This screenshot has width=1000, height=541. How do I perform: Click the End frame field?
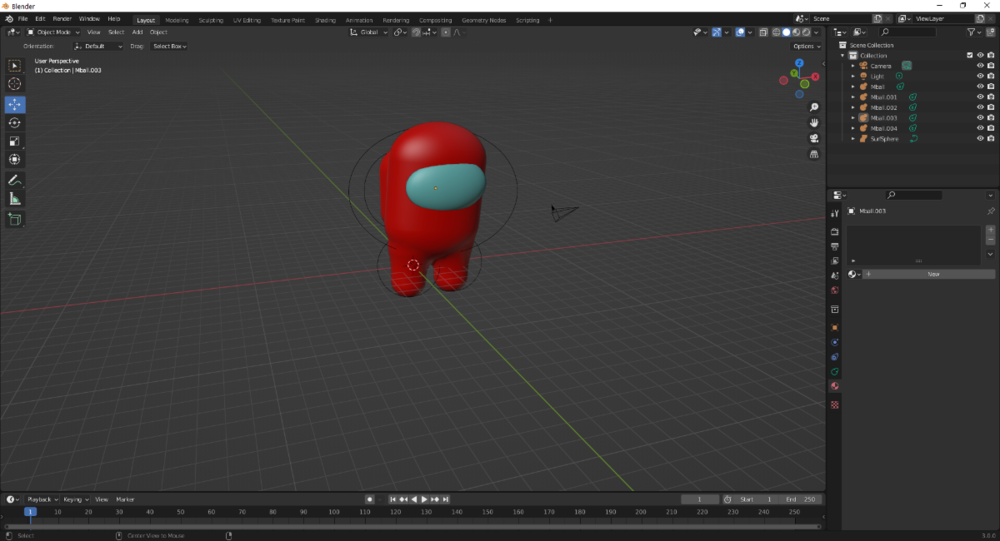coord(801,500)
